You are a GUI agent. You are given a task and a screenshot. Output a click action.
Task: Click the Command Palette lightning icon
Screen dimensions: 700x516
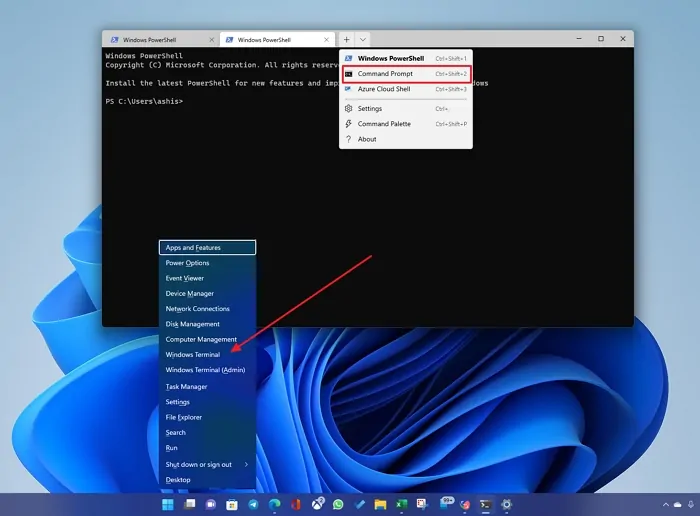click(349, 124)
